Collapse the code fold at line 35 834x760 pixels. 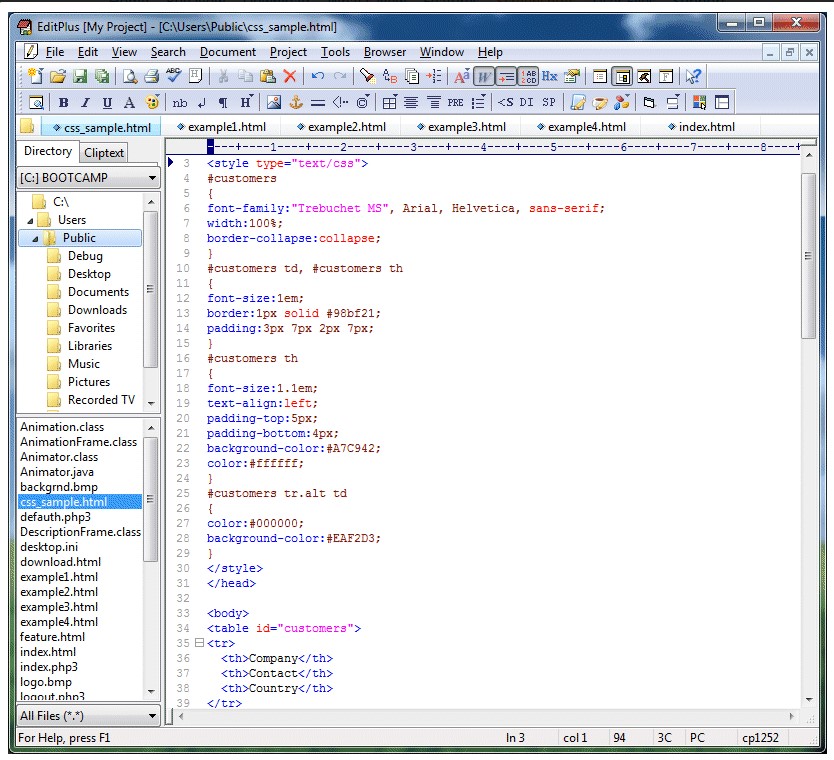(x=199, y=643)
